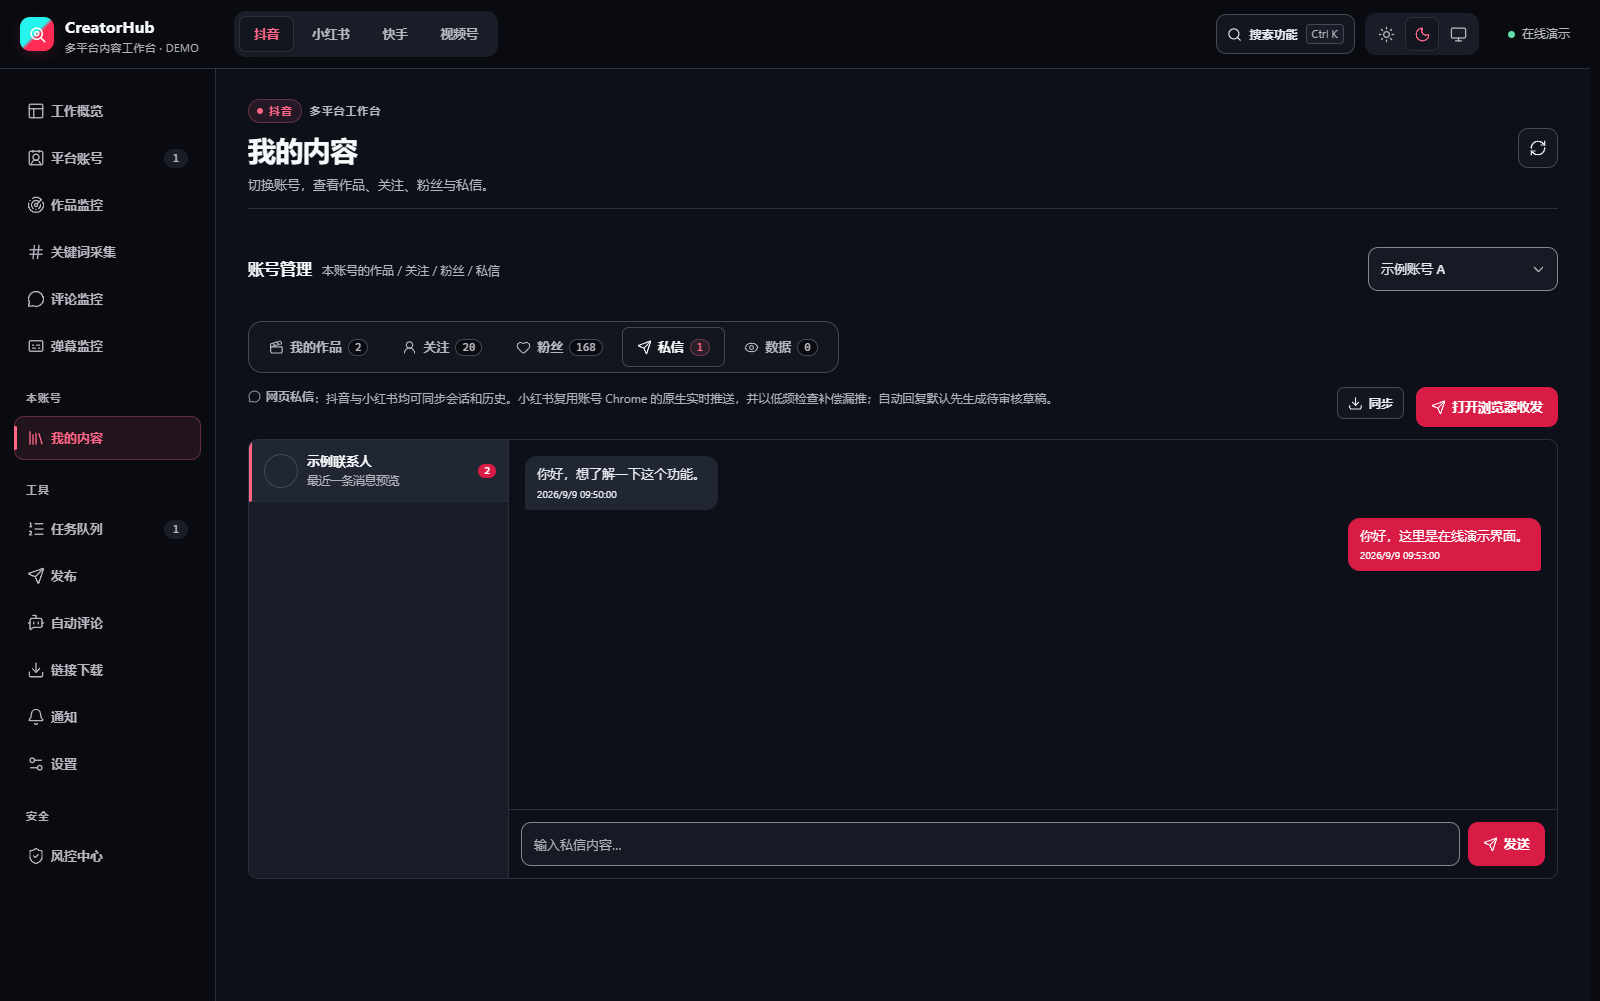Click the refresh icon button
The image size is (1600, 1001).
(x=1538, y=148)
